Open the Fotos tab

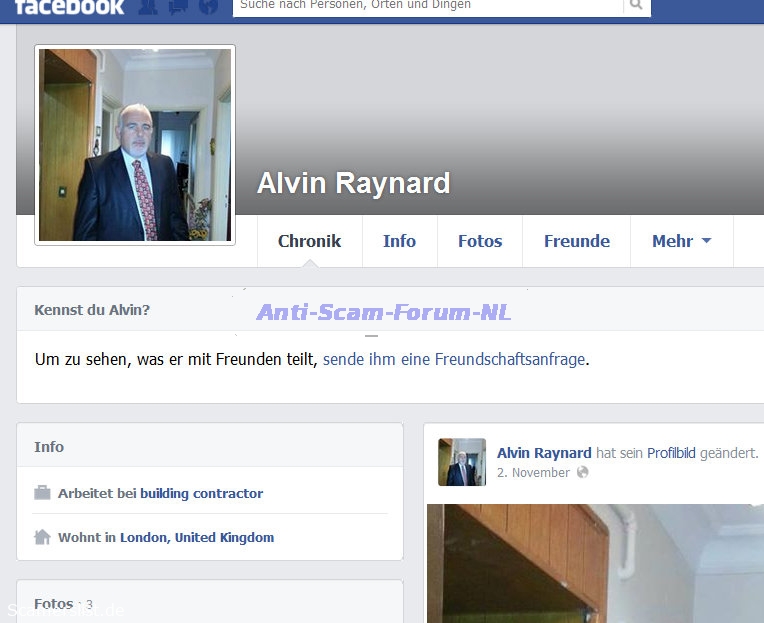click(480, 241)
